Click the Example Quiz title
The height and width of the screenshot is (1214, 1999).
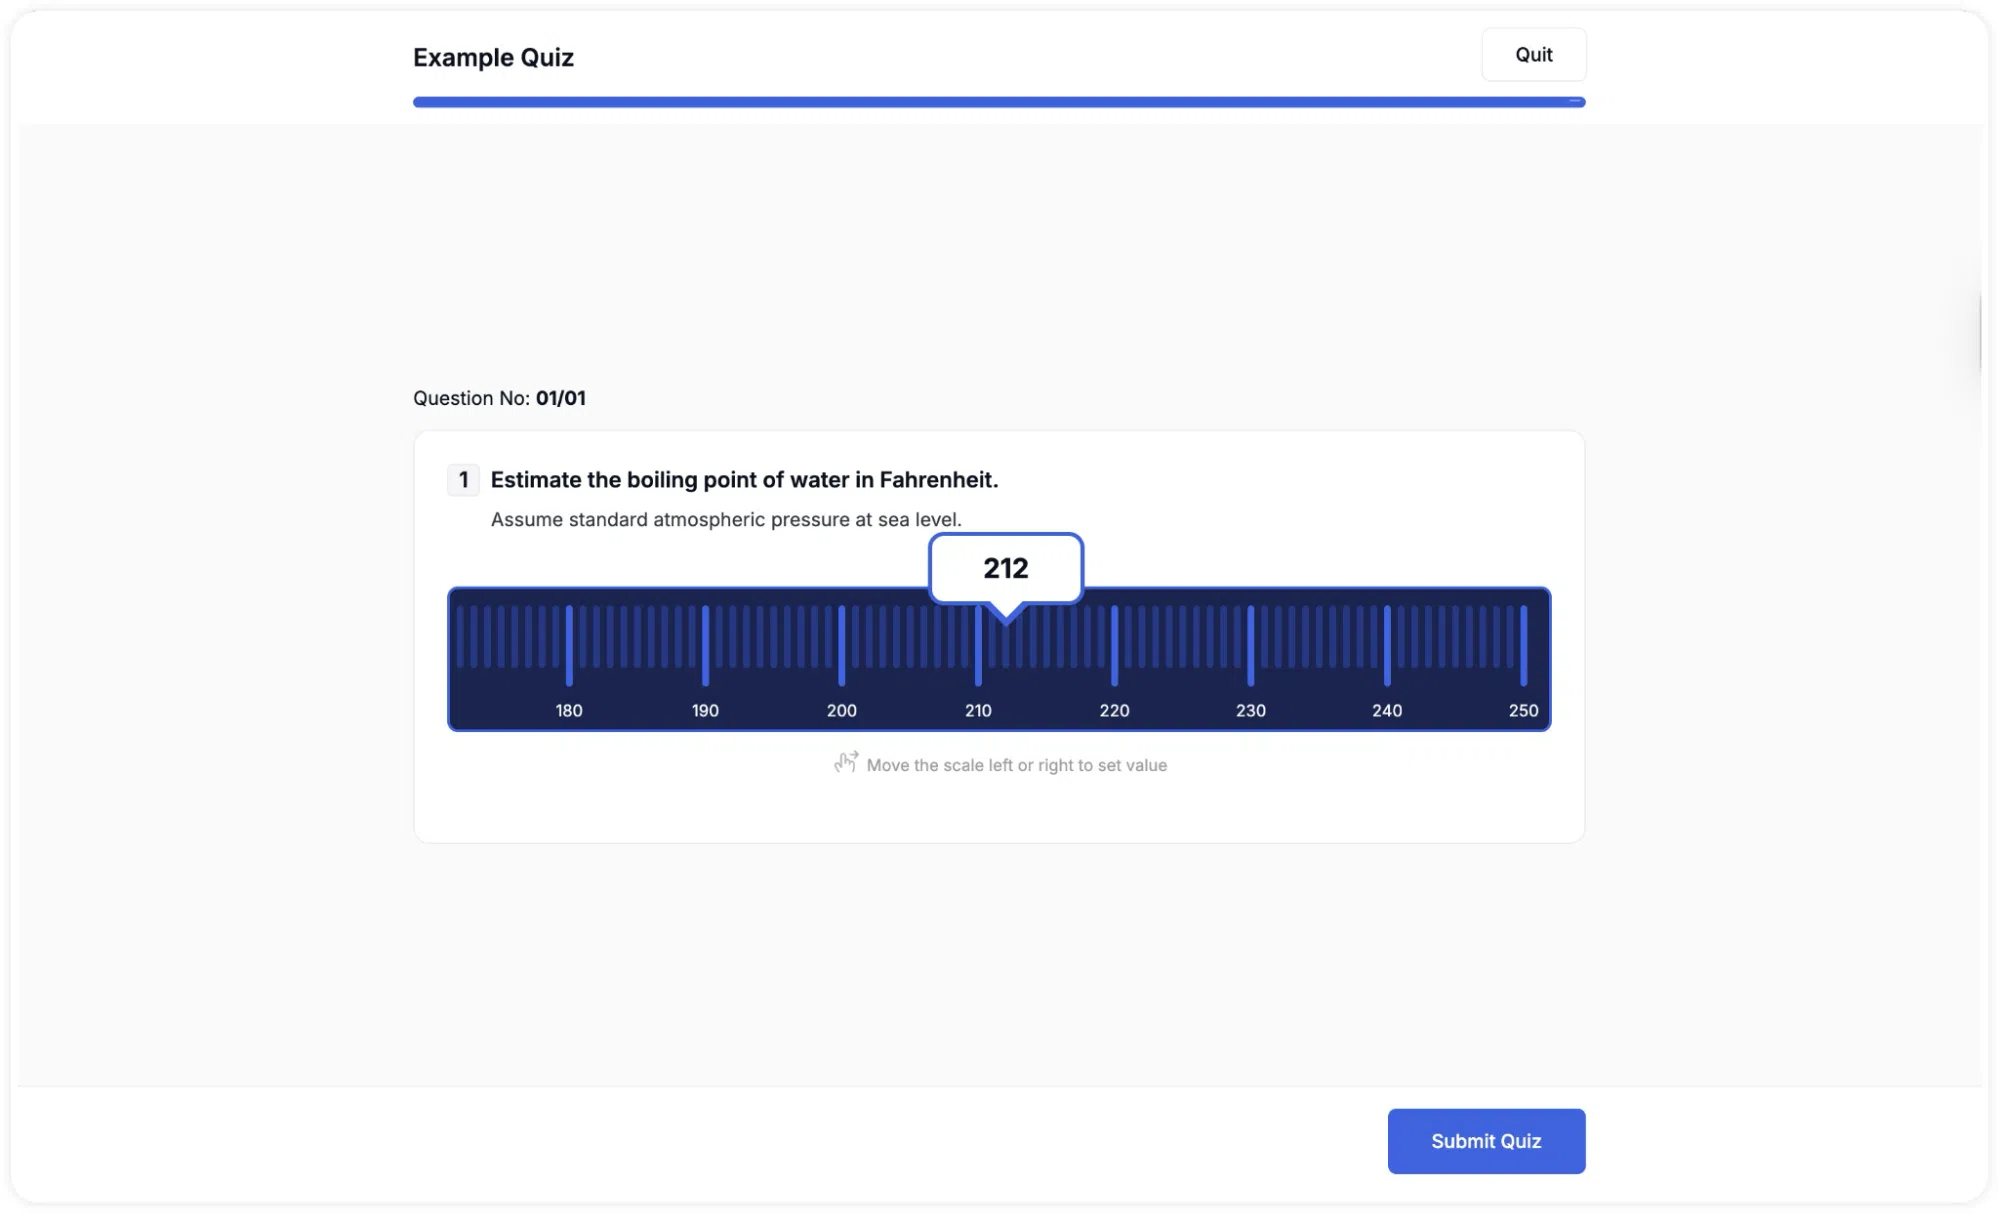(x=493, y=58)
